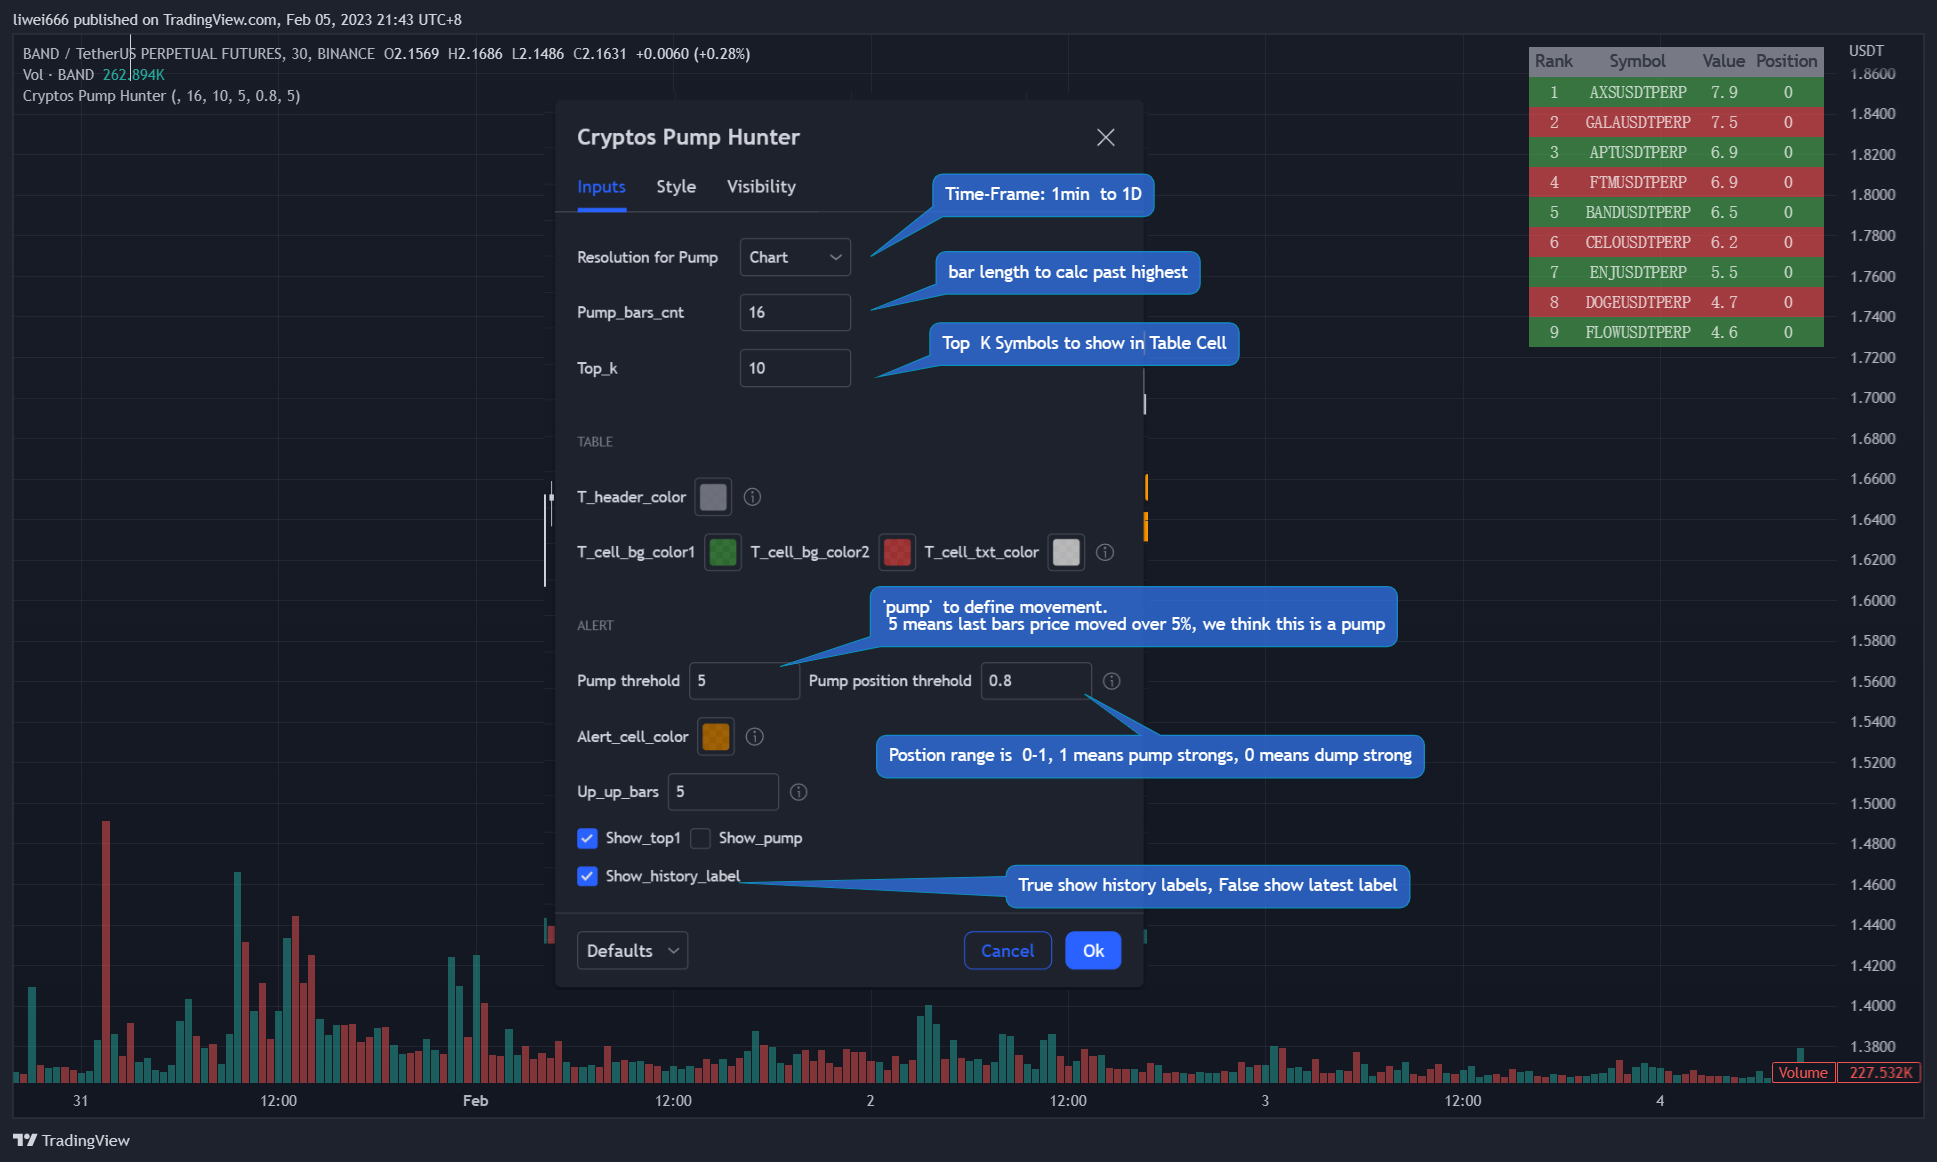Open the Visibility tab
1937x1162 pixels.
pyautogui.click(x=761, y=187)
